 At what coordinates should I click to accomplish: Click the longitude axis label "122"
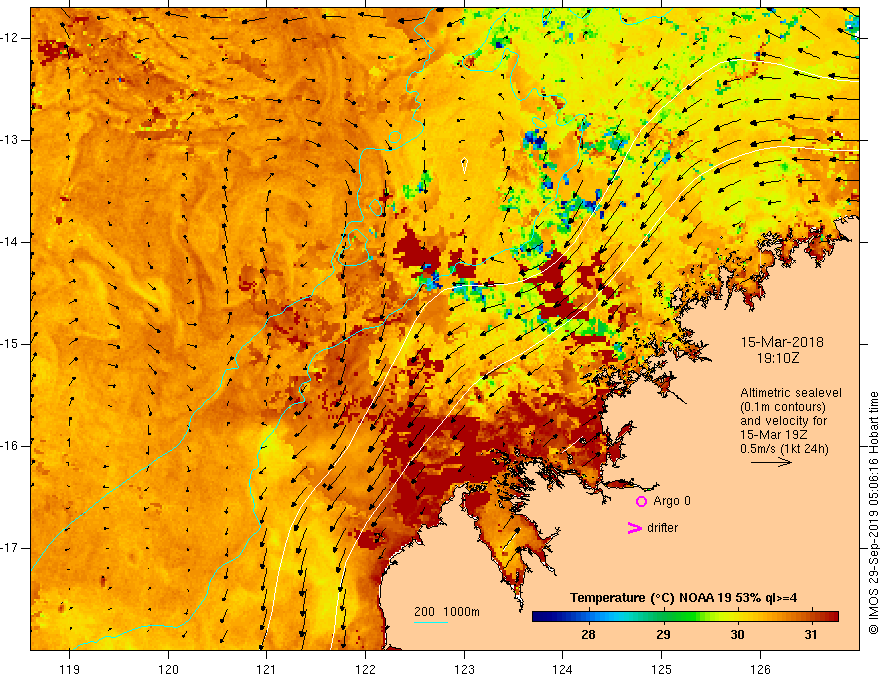point(365,669)
